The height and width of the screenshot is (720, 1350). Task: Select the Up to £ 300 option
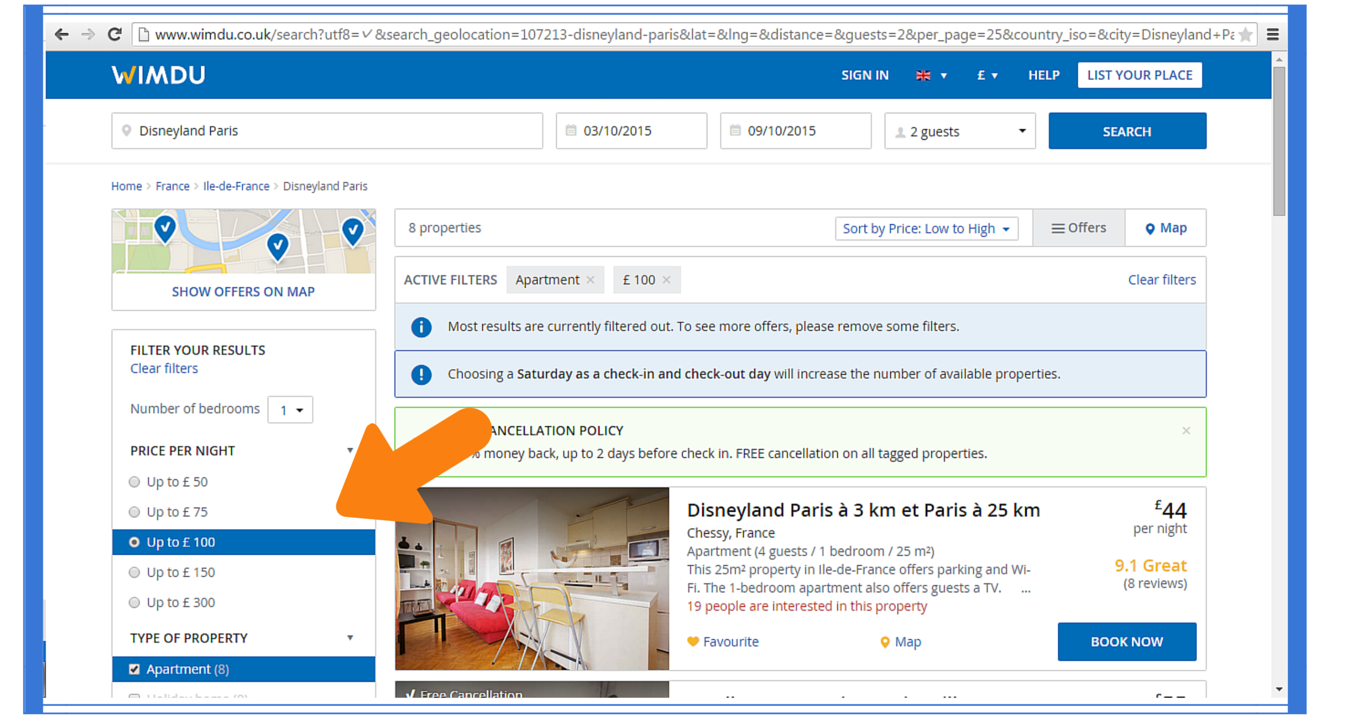tap(134, 602)
